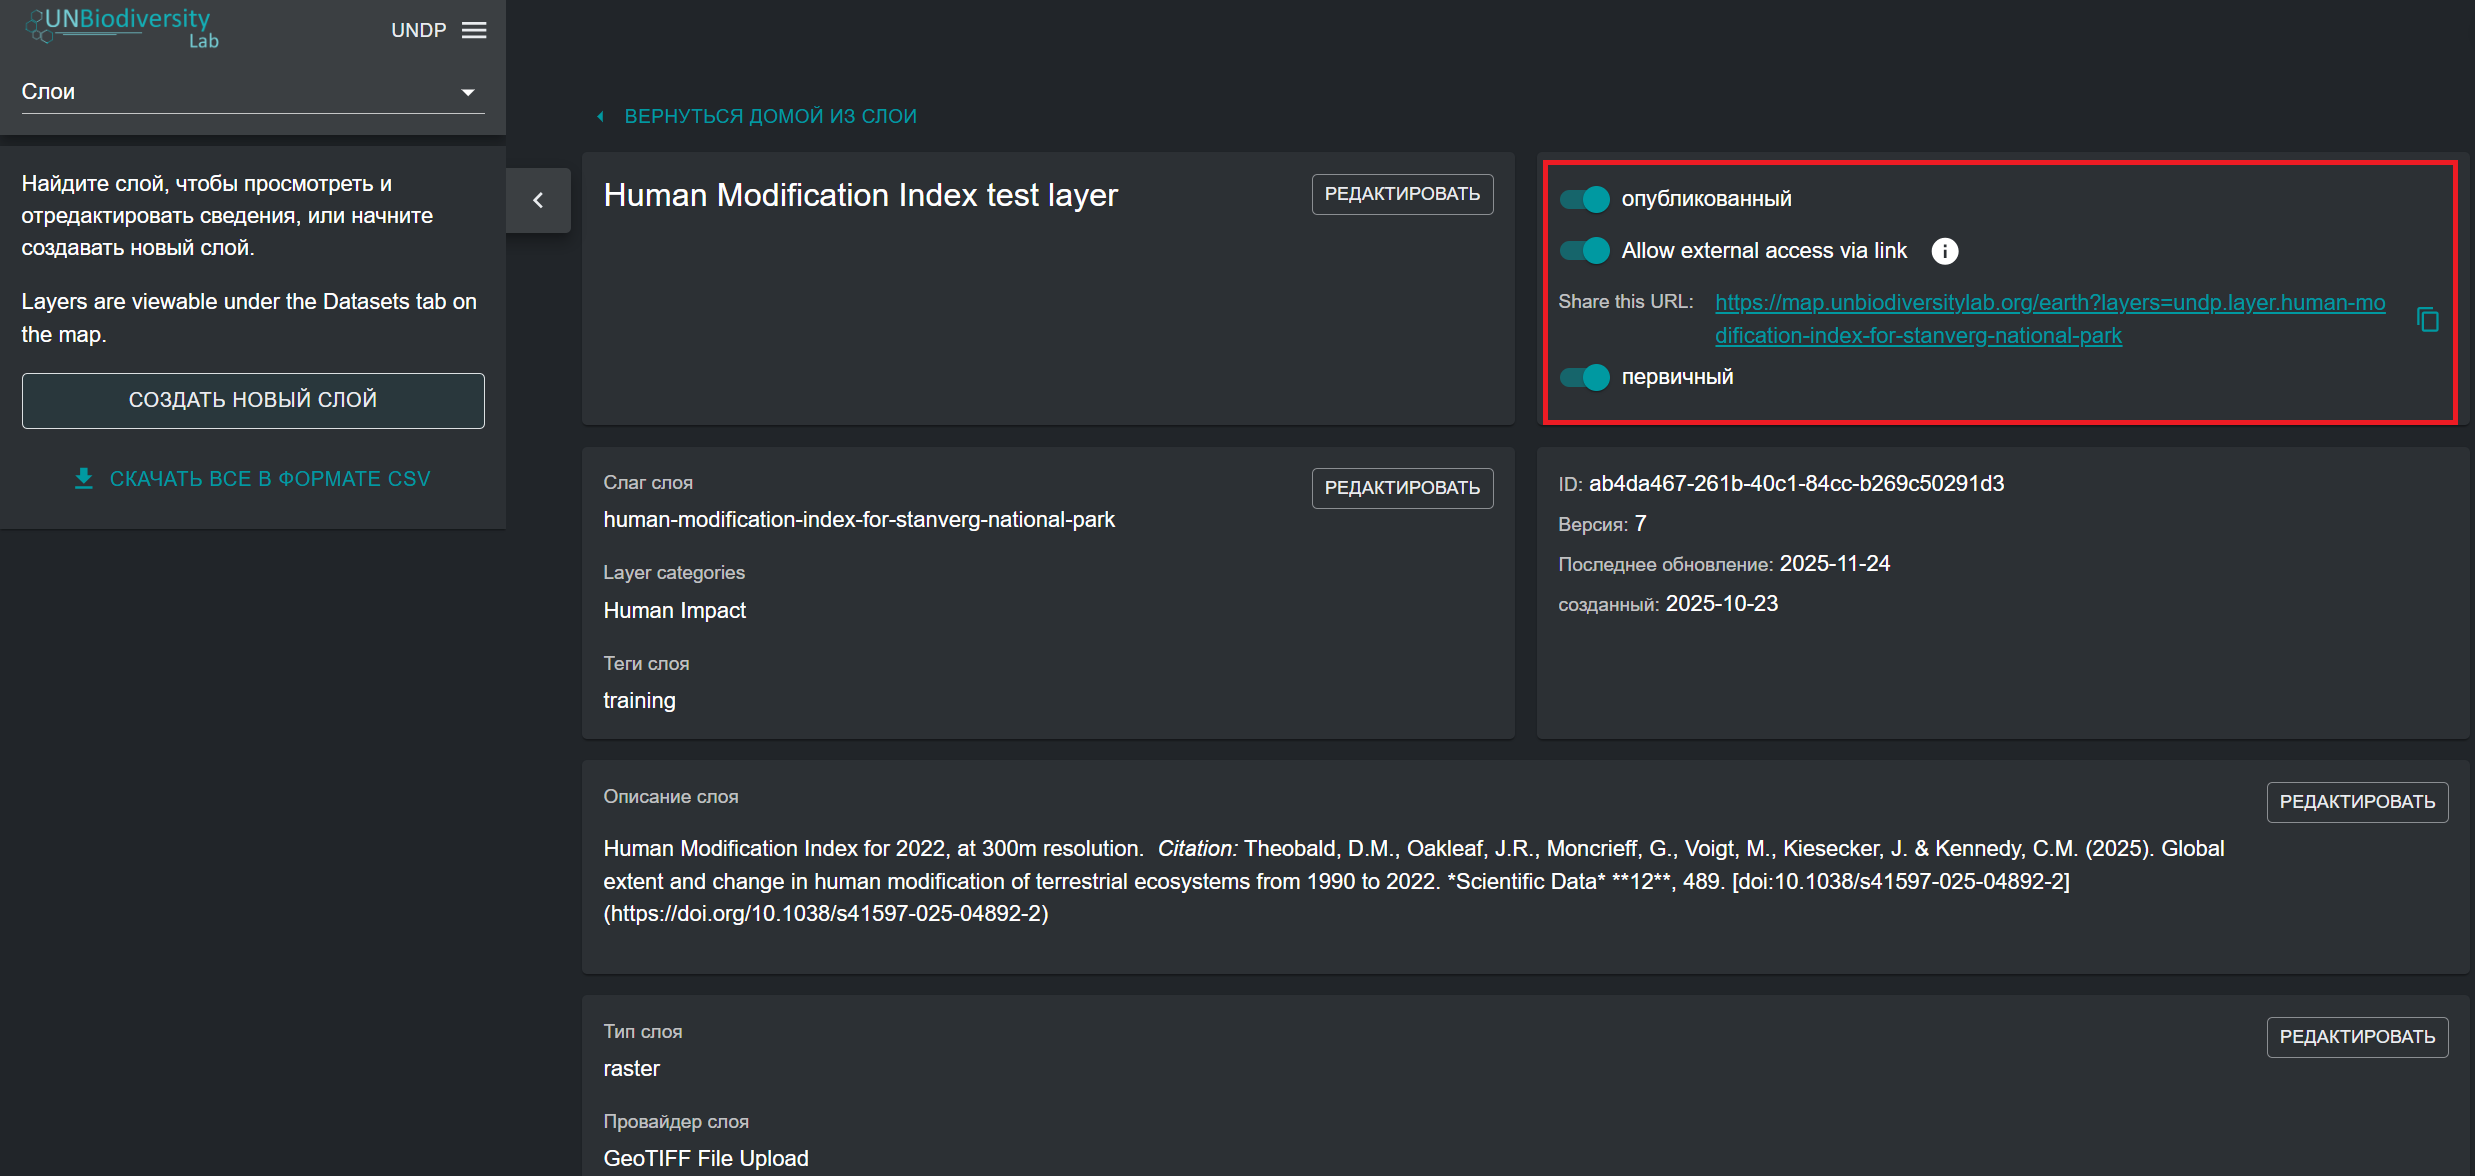Toggle the опубликованный switch
Image resolution: width=2475 pixels, height=1176 pixels.
(x=1585, y=199)
